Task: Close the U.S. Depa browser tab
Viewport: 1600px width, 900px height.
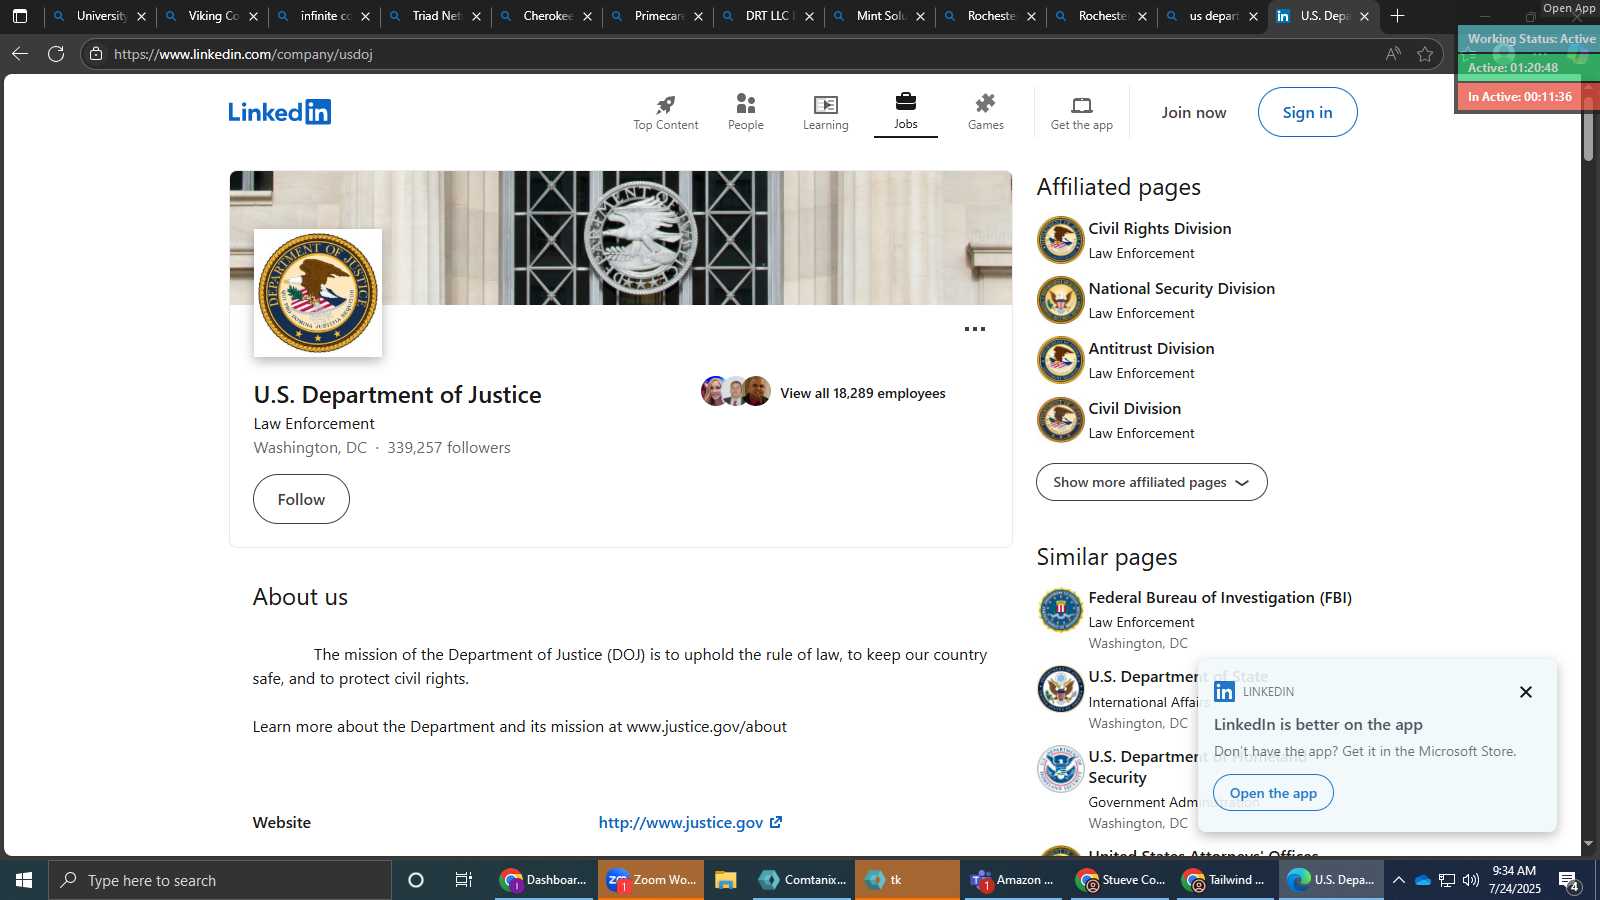Action: tap(1364, 16)
